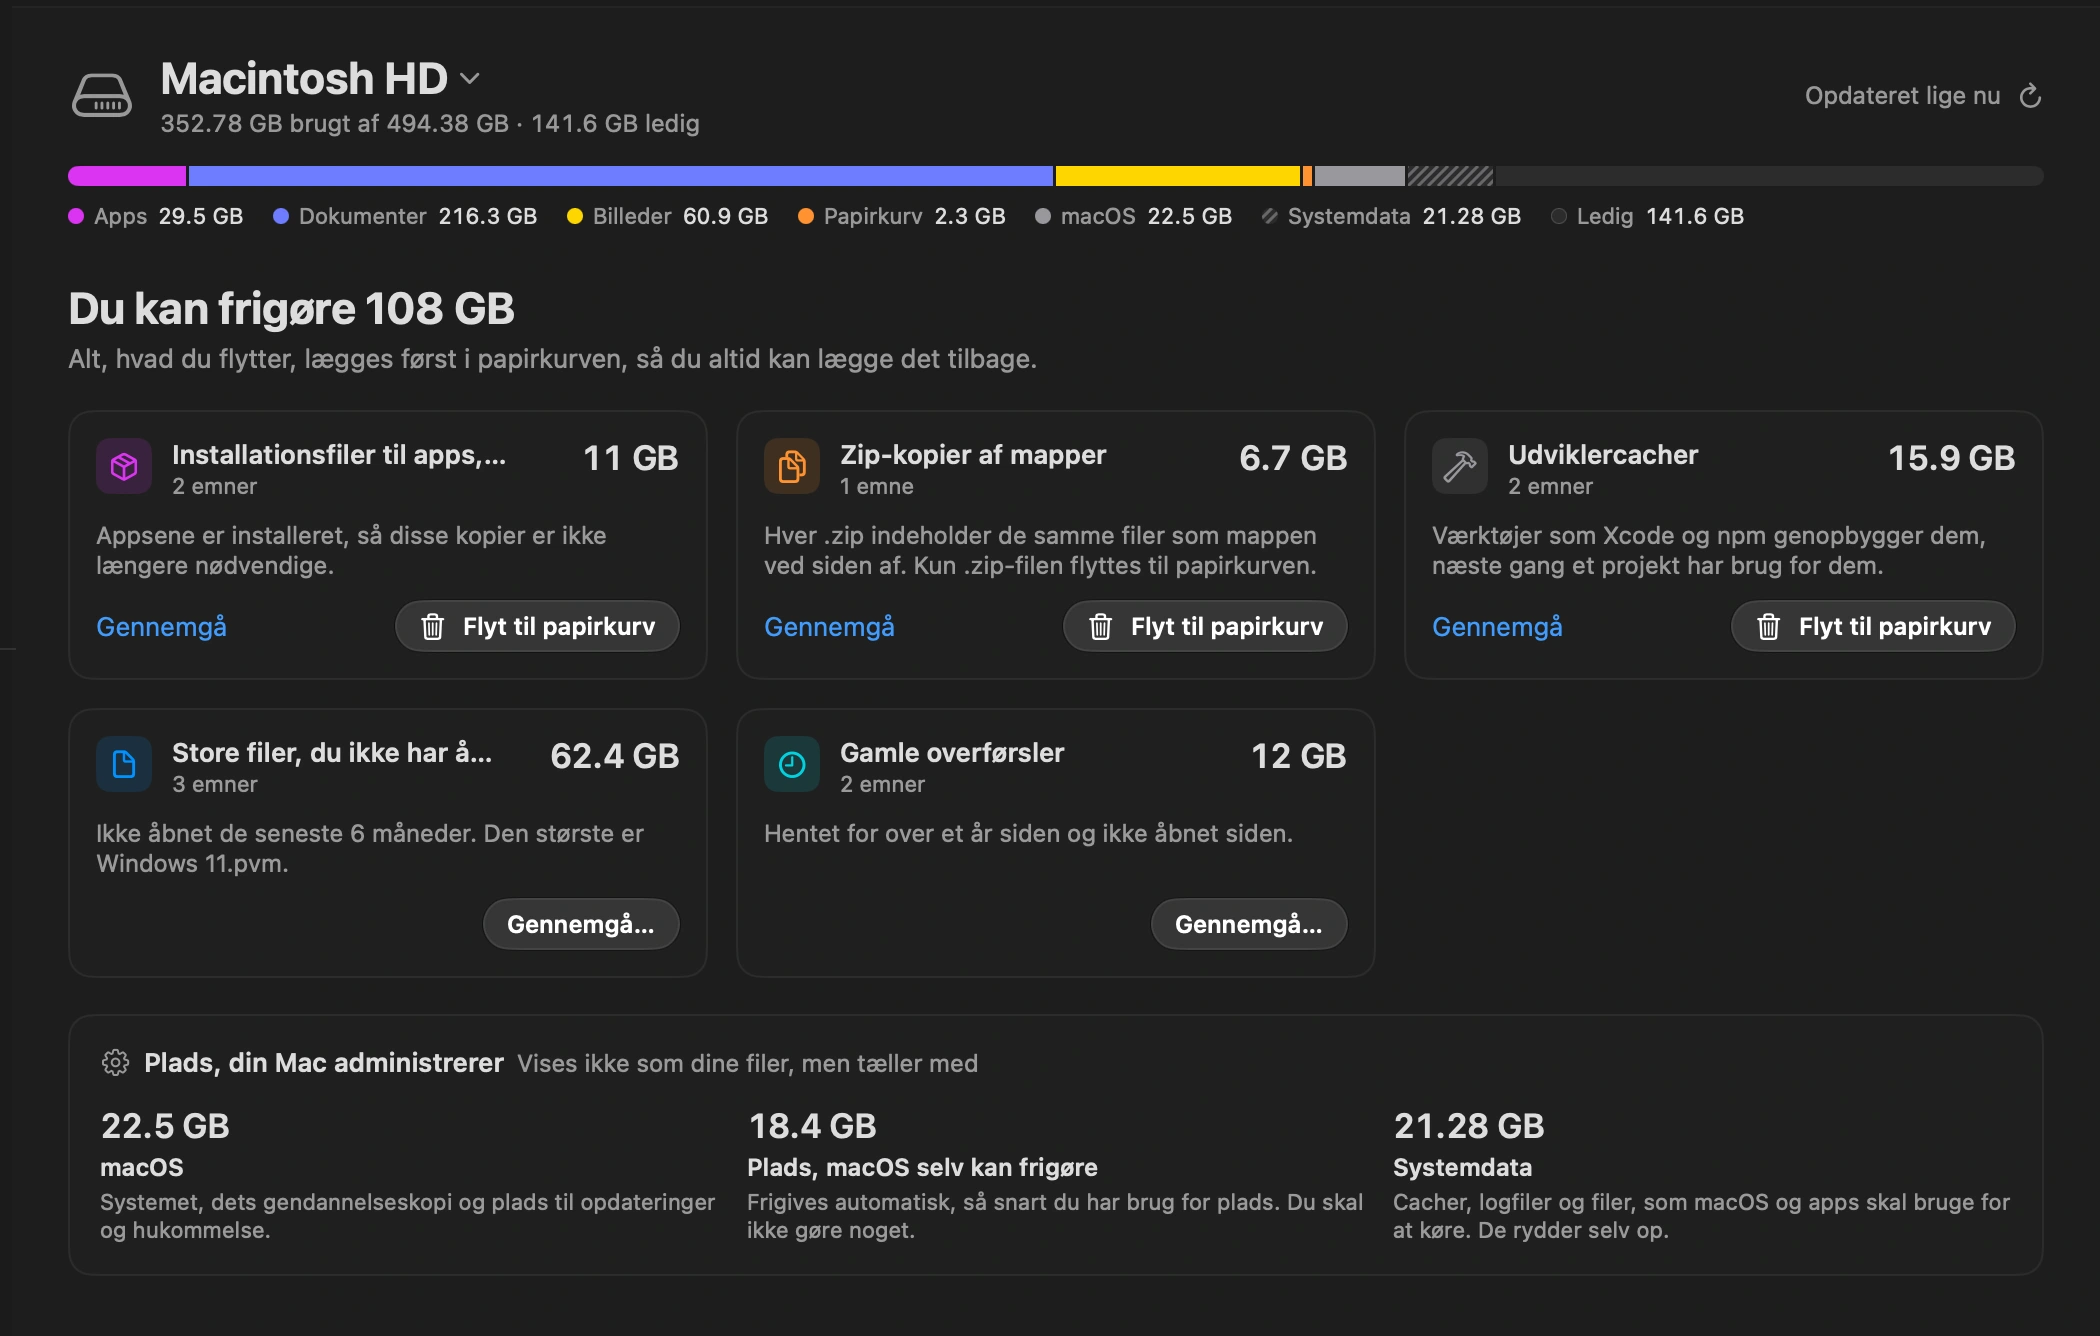The height and width of the screenshot is (1336, 2100).
Task: Click the Opdateret lige nu status text
Action: click(x=1902, y=96)
